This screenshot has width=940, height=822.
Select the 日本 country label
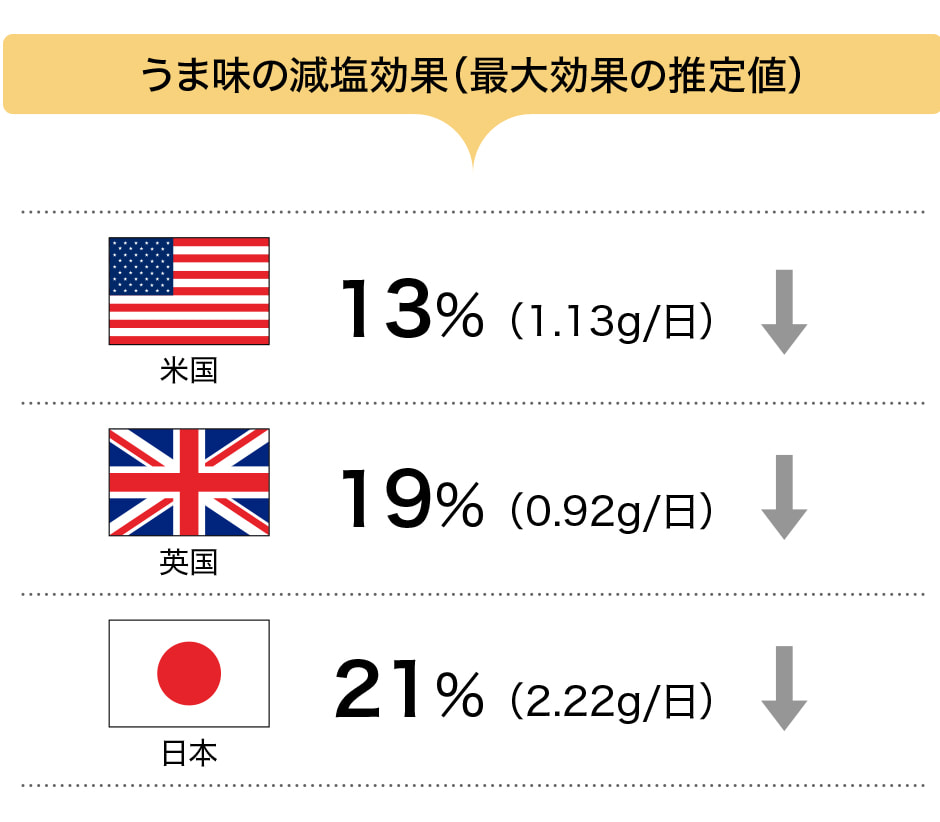pos(189,753)
